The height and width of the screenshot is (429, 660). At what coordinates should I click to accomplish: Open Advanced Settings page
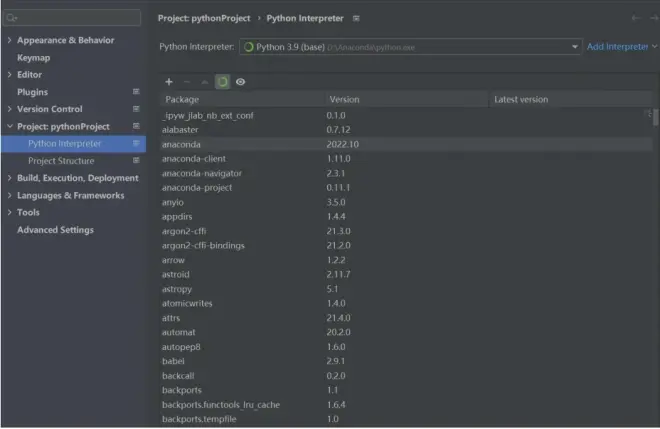(x=55, y=230)
